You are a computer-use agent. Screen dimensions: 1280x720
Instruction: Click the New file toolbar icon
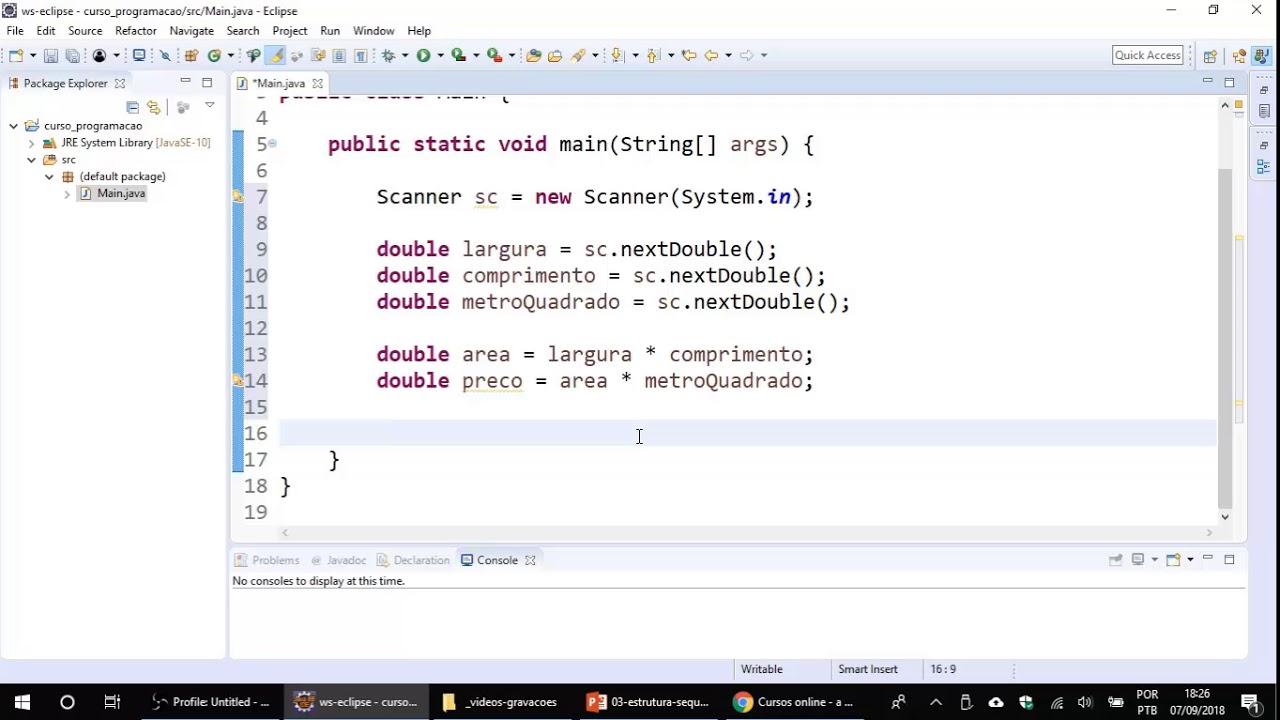(x=16, y=55)
